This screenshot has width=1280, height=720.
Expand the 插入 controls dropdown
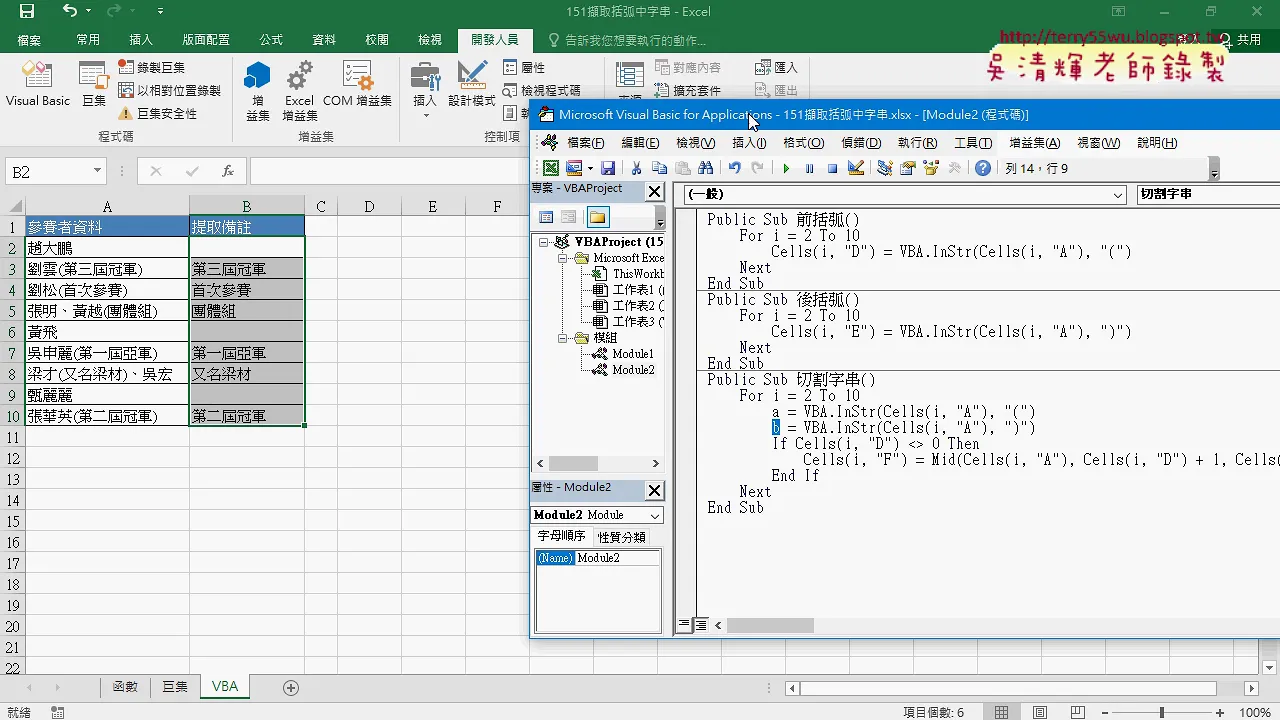pyautogui.click(x=425, y=90)
